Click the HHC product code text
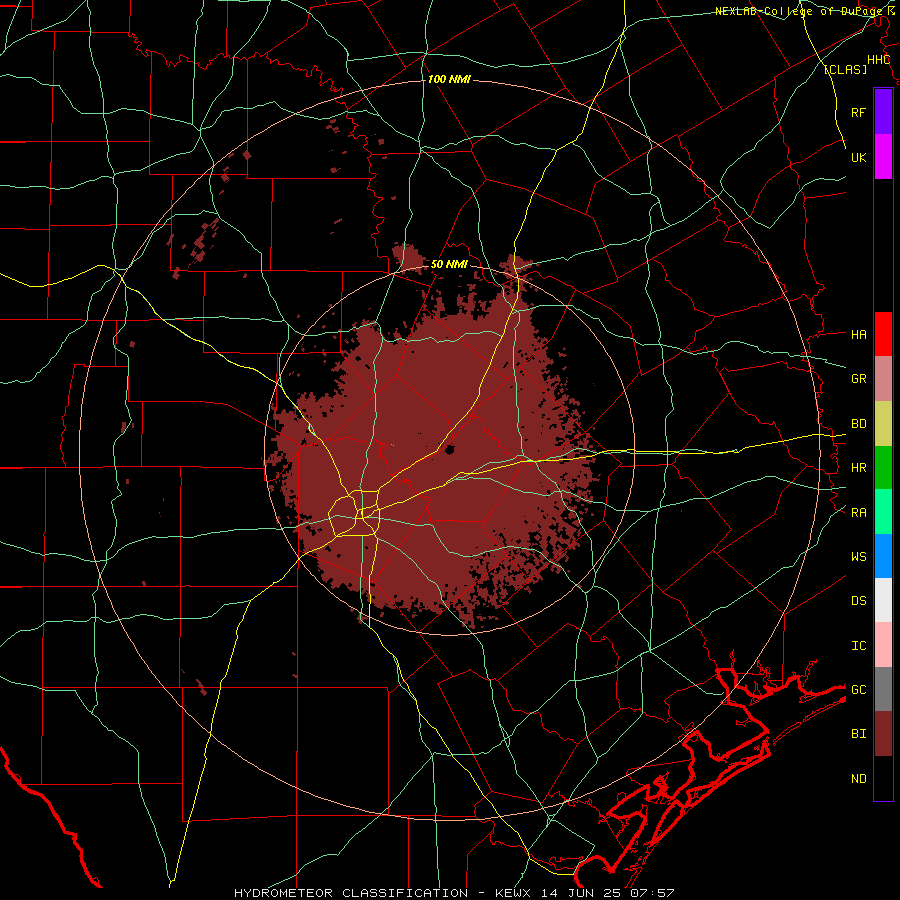The image size is (900, 900). point(879,60)
